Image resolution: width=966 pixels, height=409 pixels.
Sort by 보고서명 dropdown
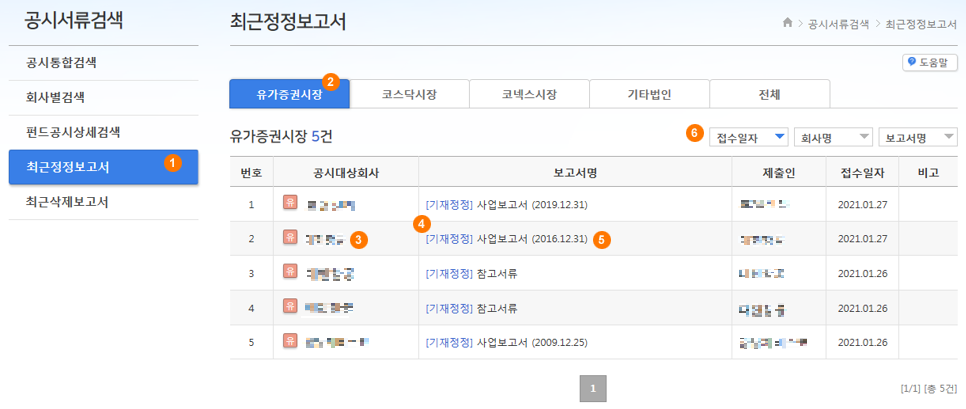pos(918,137)
